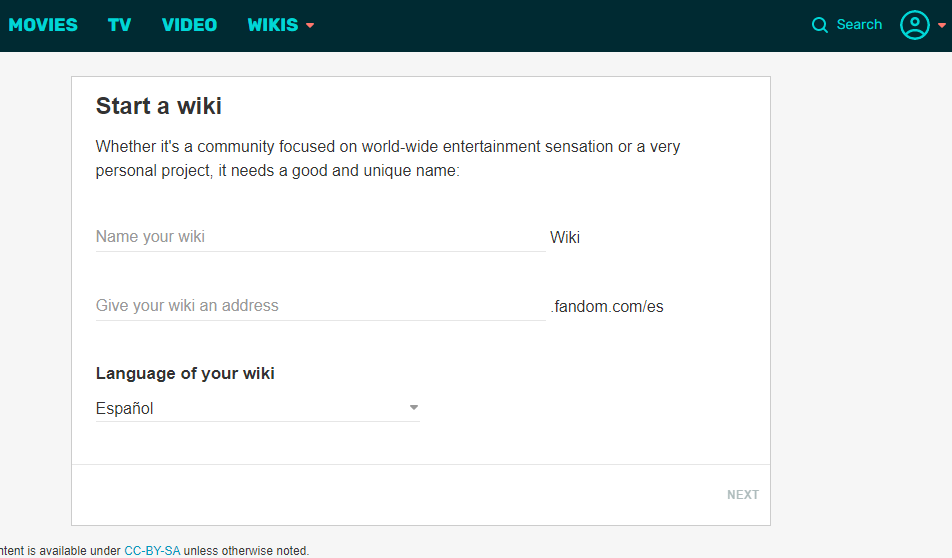Focus the 'Give your wiki an address' field
This screenshot has width=952, height=558.
[321, 305]
